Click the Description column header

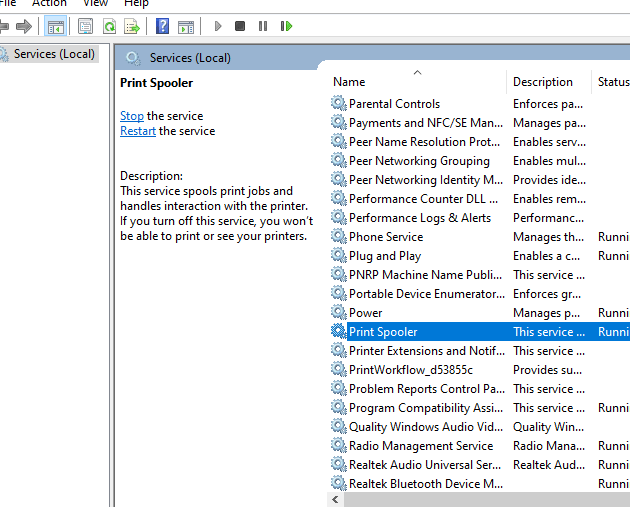[543, 82]
